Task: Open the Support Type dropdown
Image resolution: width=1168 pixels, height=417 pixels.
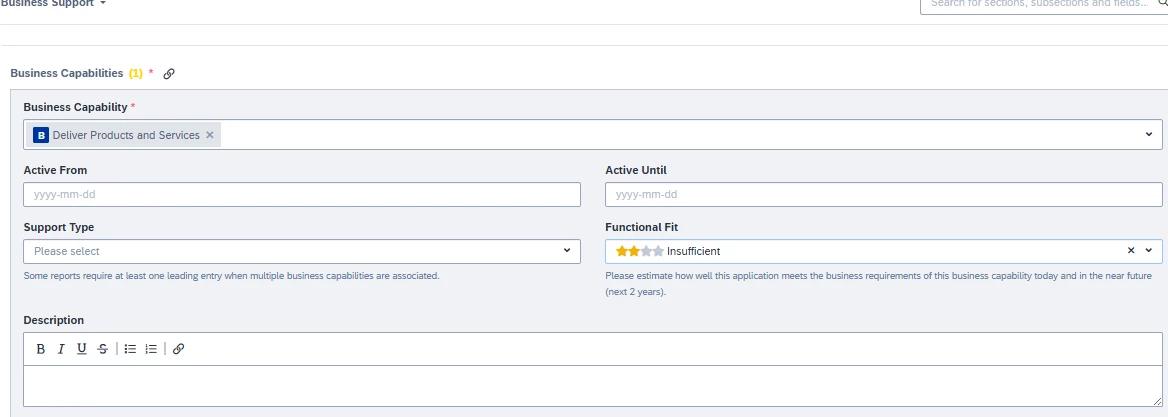Action: tap(566, 251)
